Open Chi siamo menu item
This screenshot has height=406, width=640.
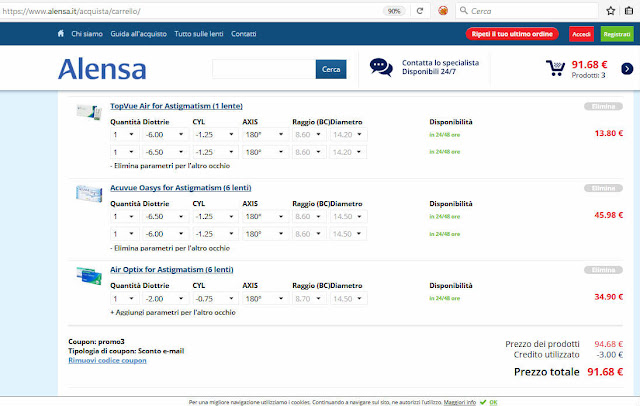click(87, 34)
